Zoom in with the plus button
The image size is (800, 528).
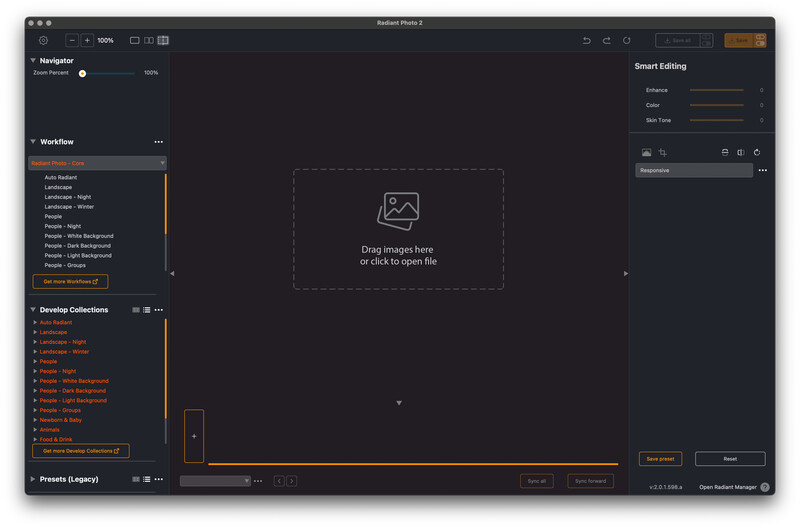(x=87, y=40)
